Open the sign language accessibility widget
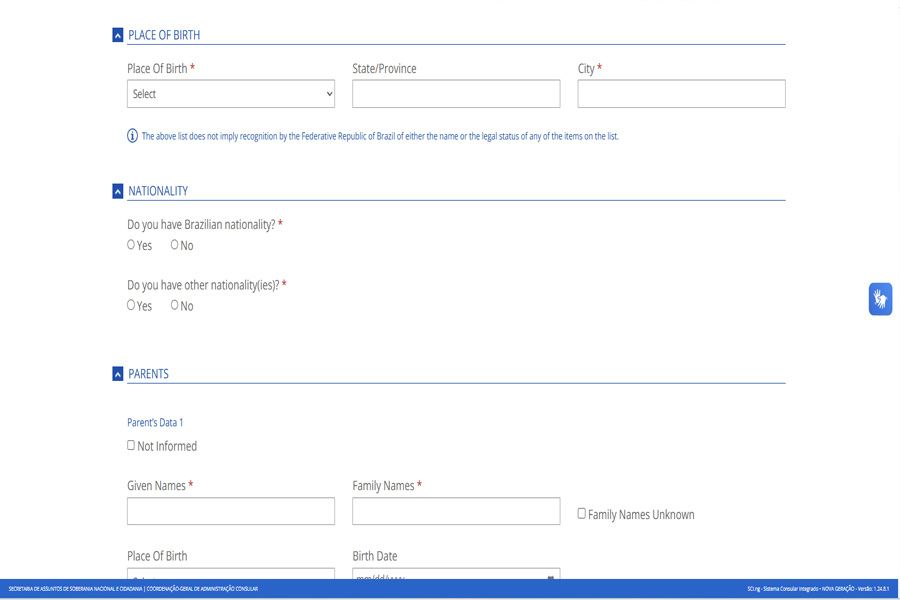The image size is (900, 600). coord(880,299)
